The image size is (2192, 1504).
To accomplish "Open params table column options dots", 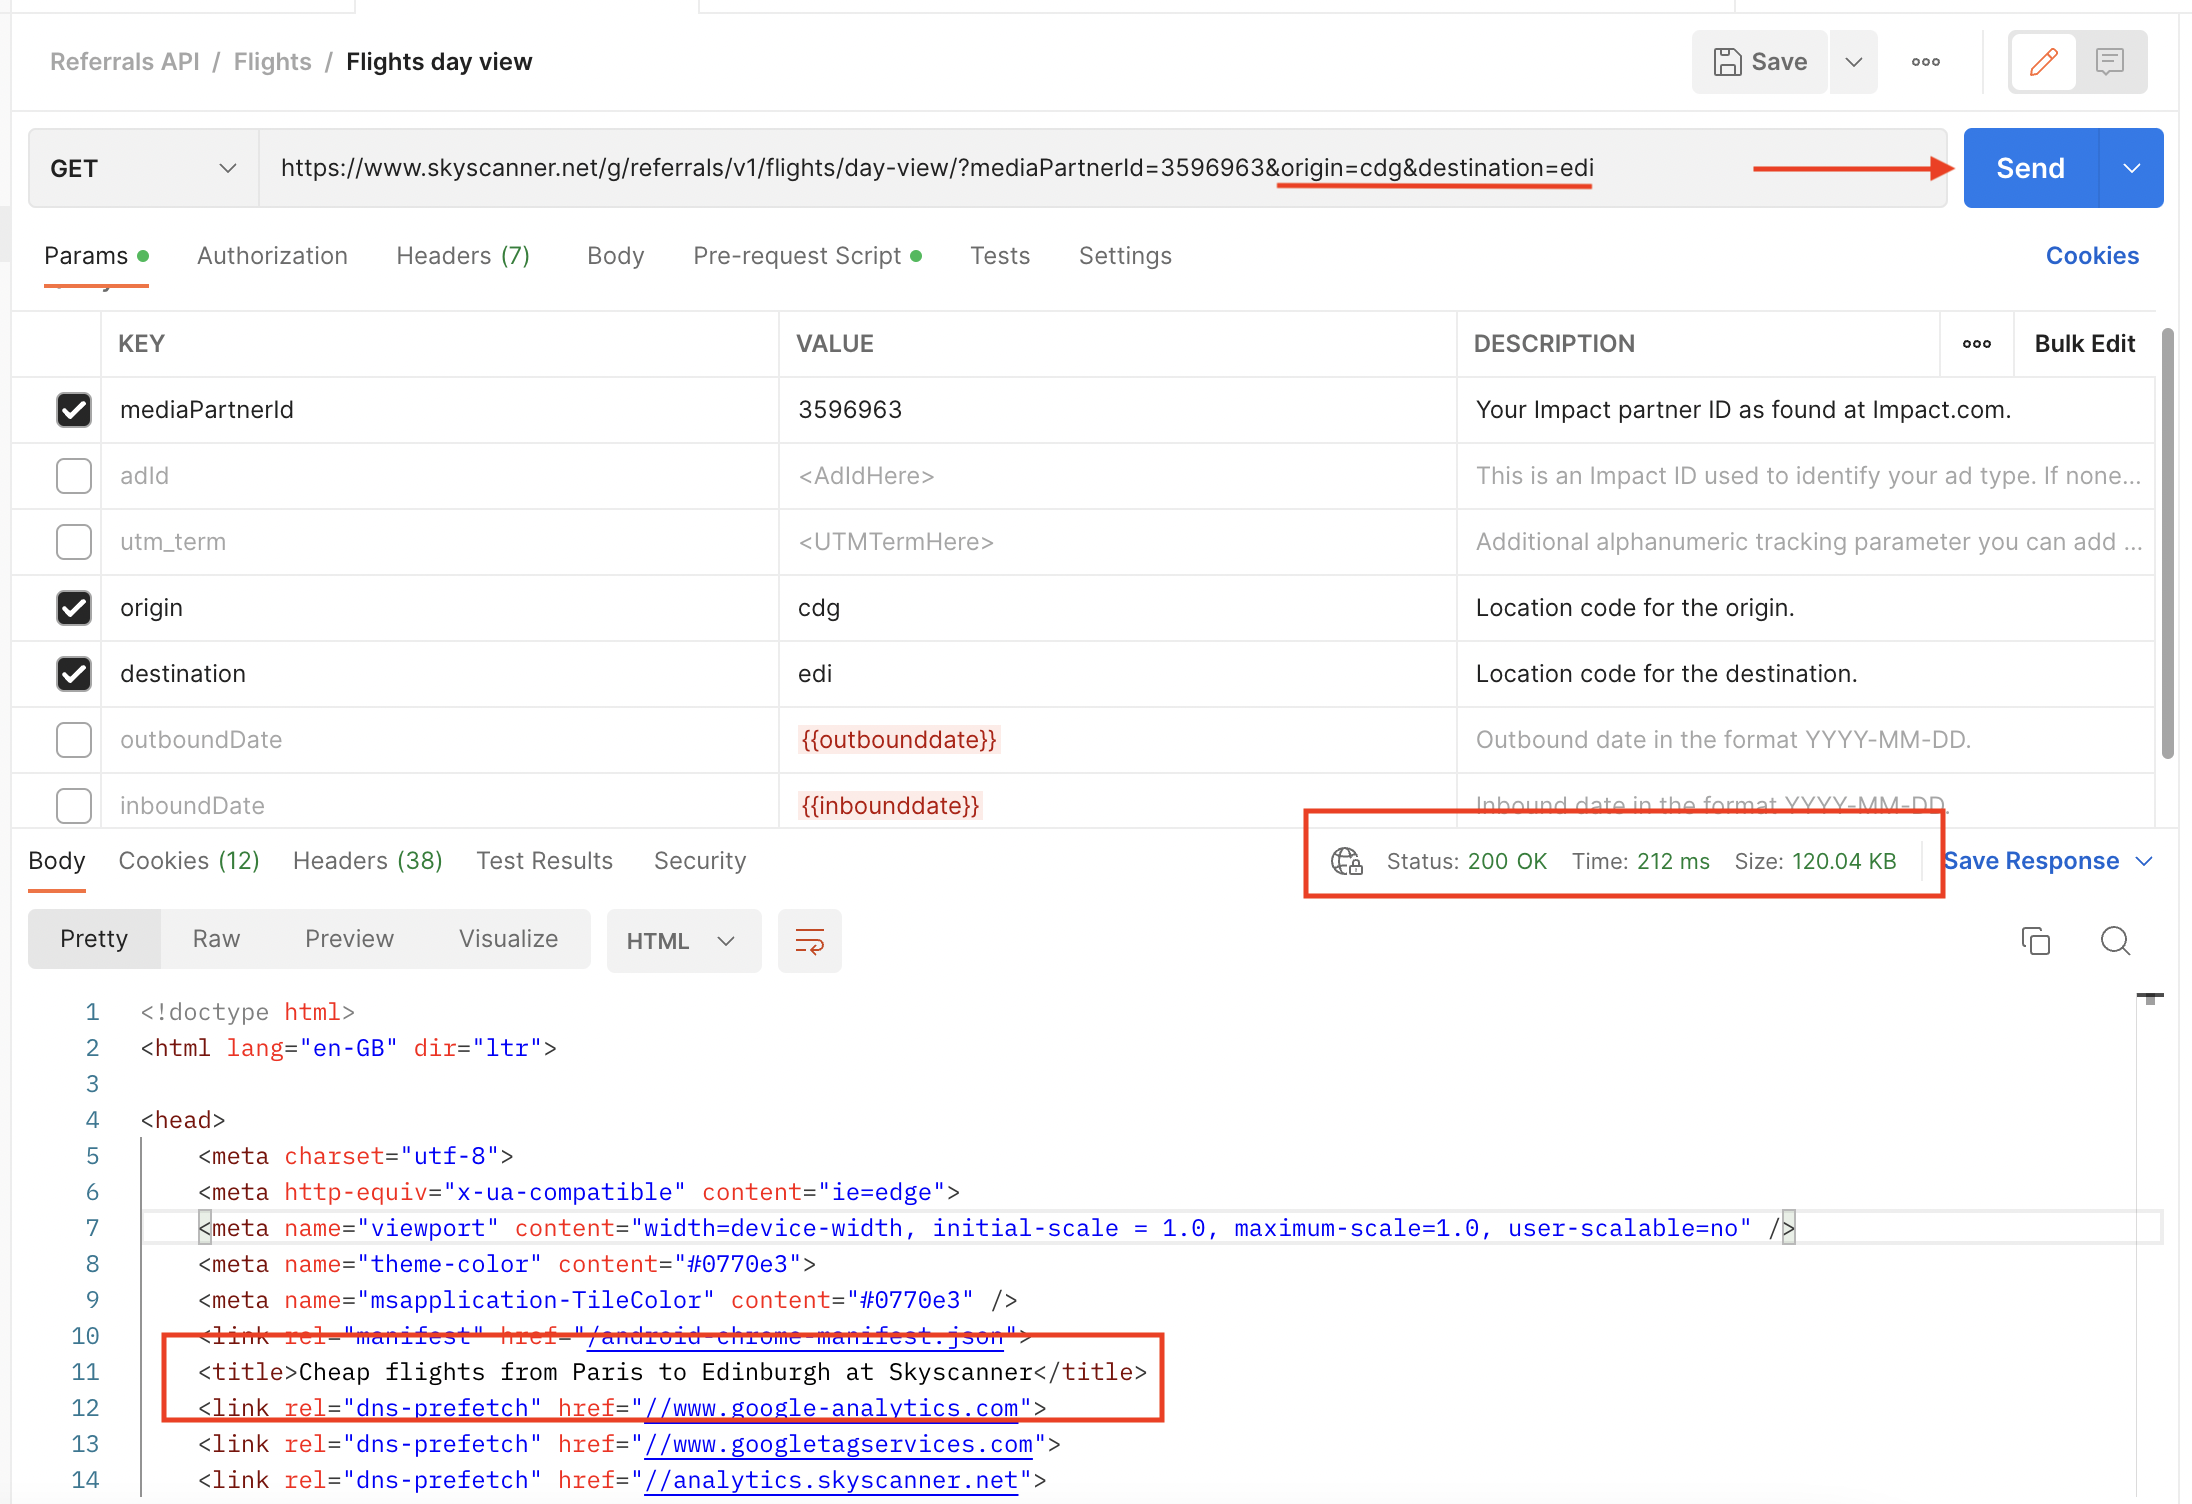I will 1976,344.
